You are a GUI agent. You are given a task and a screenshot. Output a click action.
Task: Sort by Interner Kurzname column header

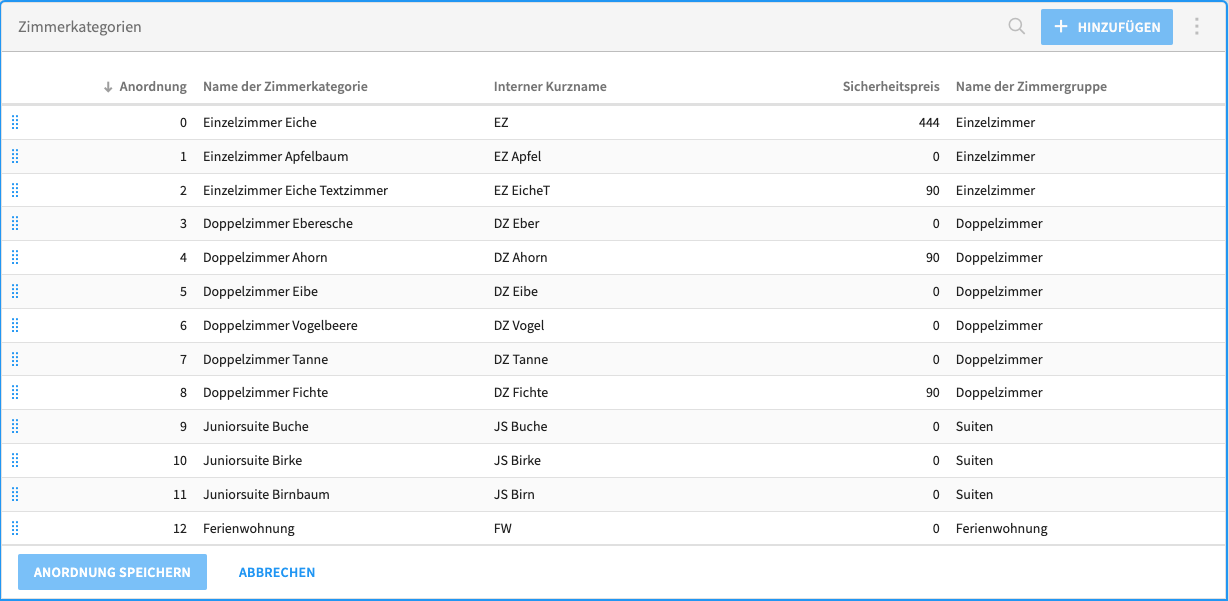(550, 86)
